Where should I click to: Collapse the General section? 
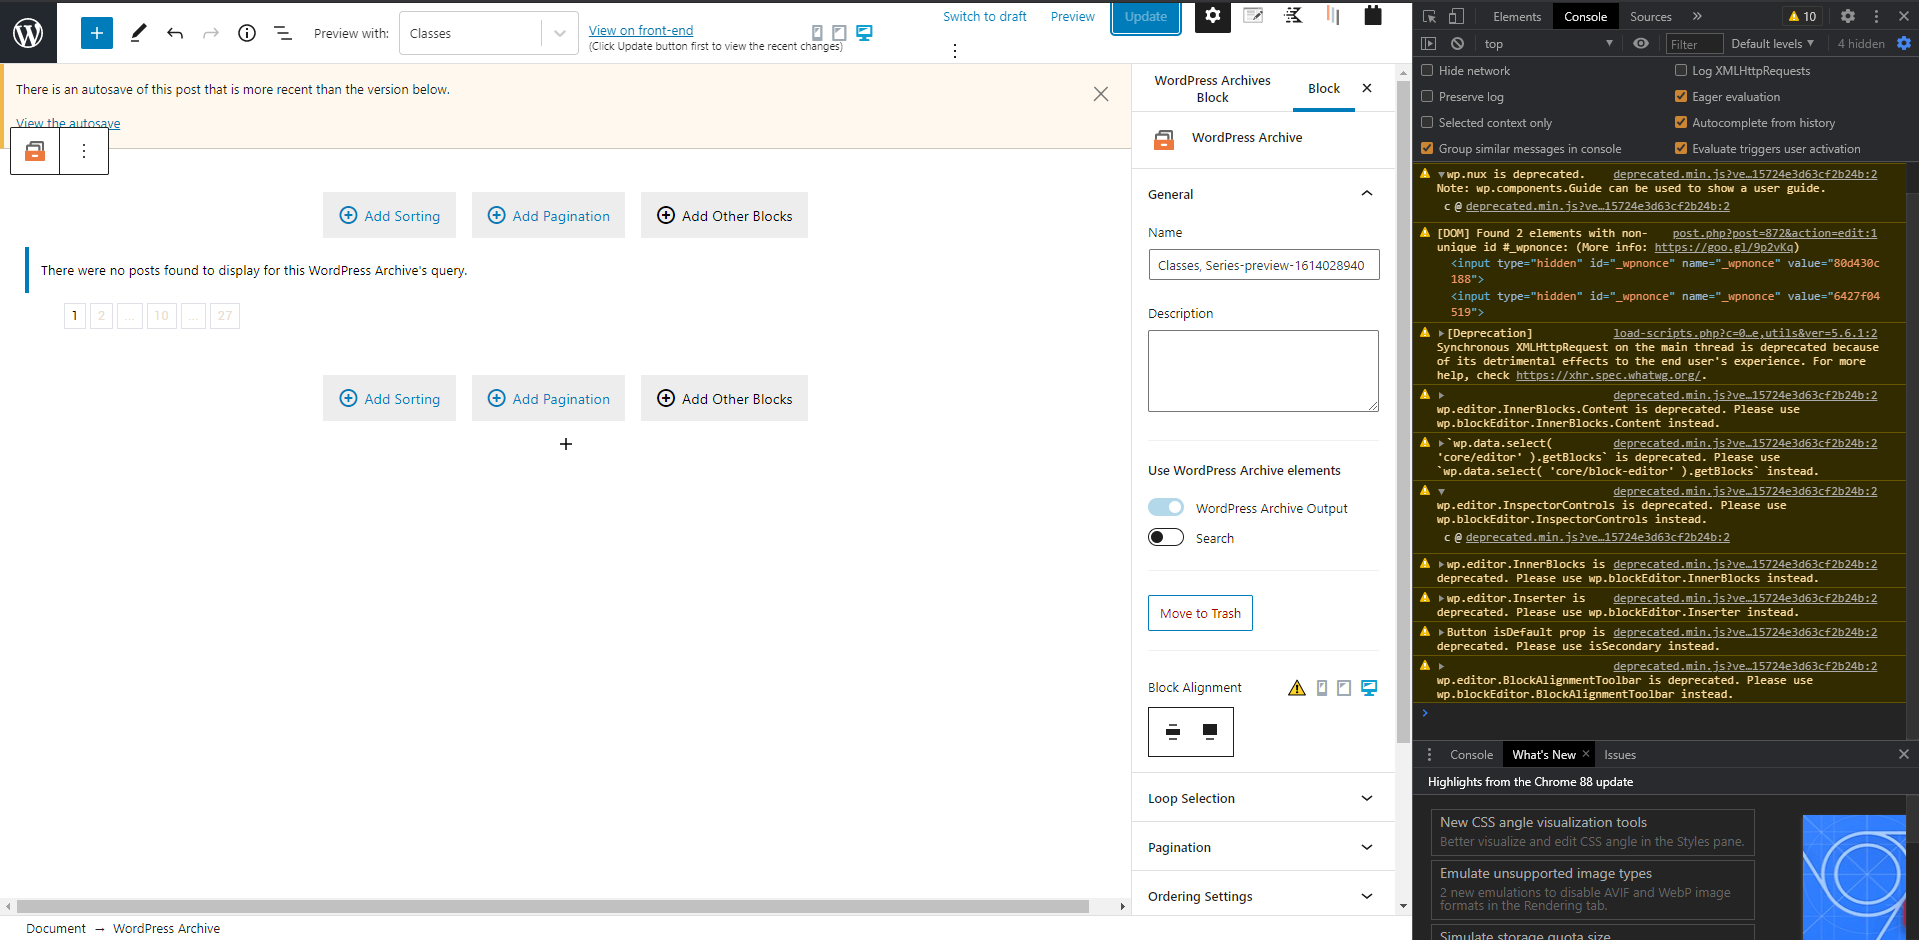point(1262,194)
